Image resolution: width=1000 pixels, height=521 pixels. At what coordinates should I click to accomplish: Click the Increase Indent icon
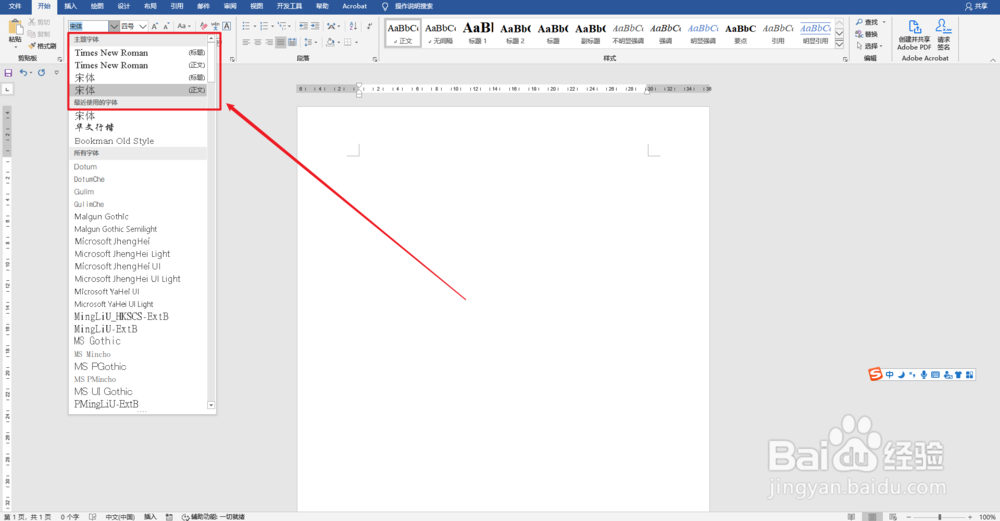click(314, 26)
